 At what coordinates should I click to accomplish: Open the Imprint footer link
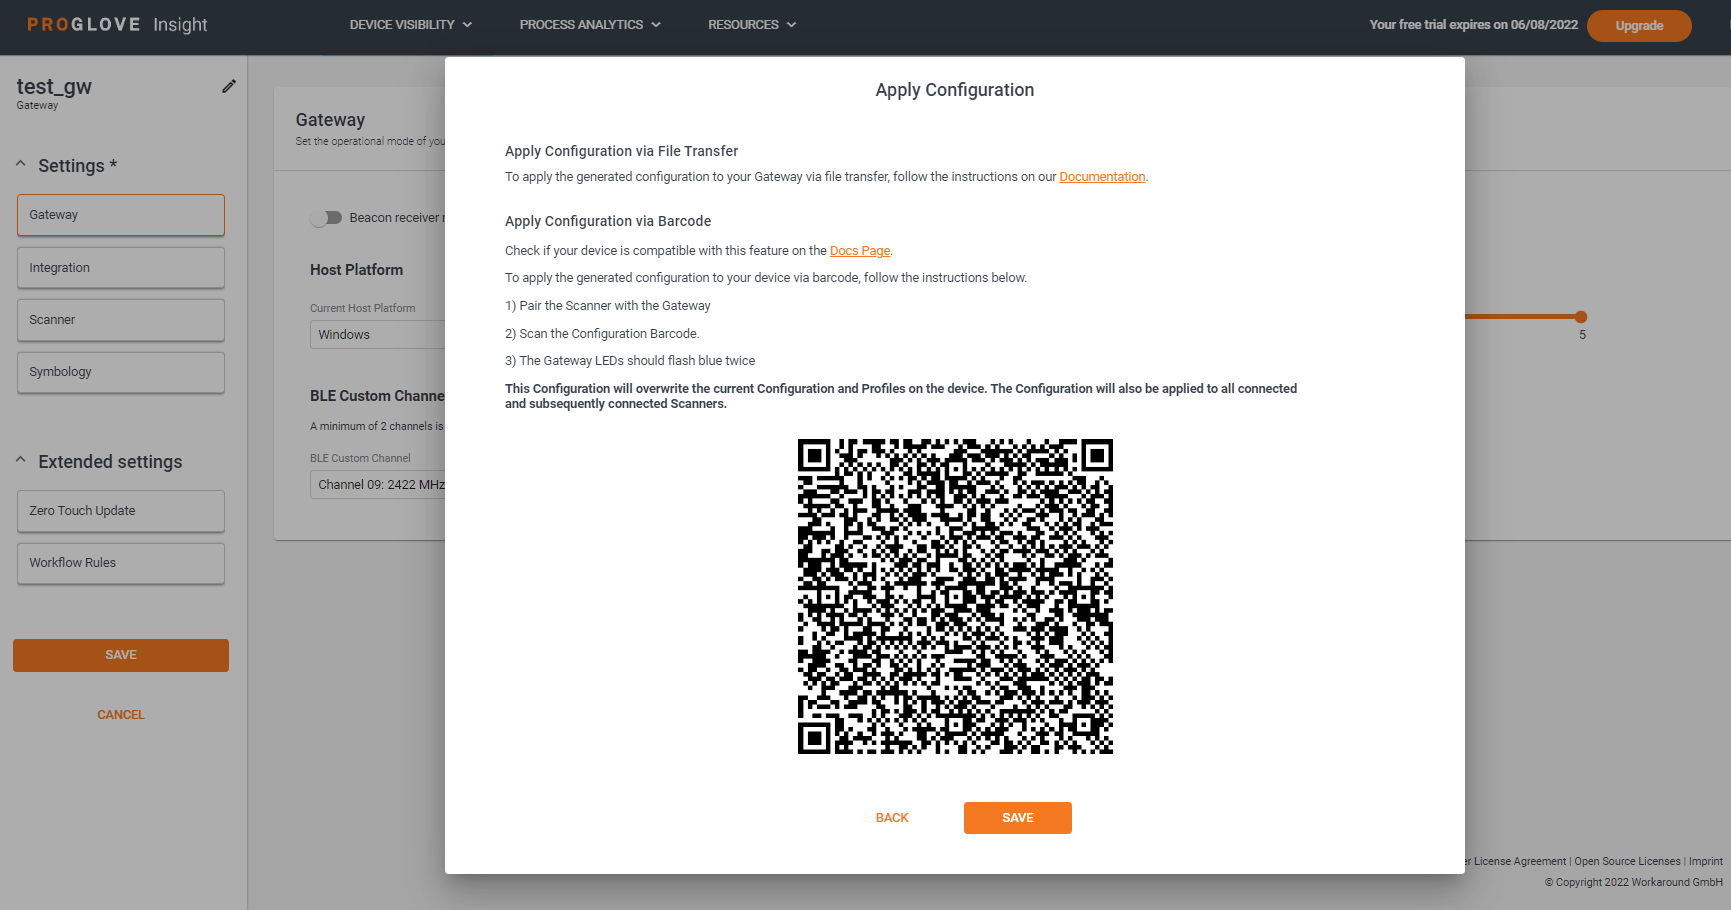pyautogui.click(x=1705, y=862)
